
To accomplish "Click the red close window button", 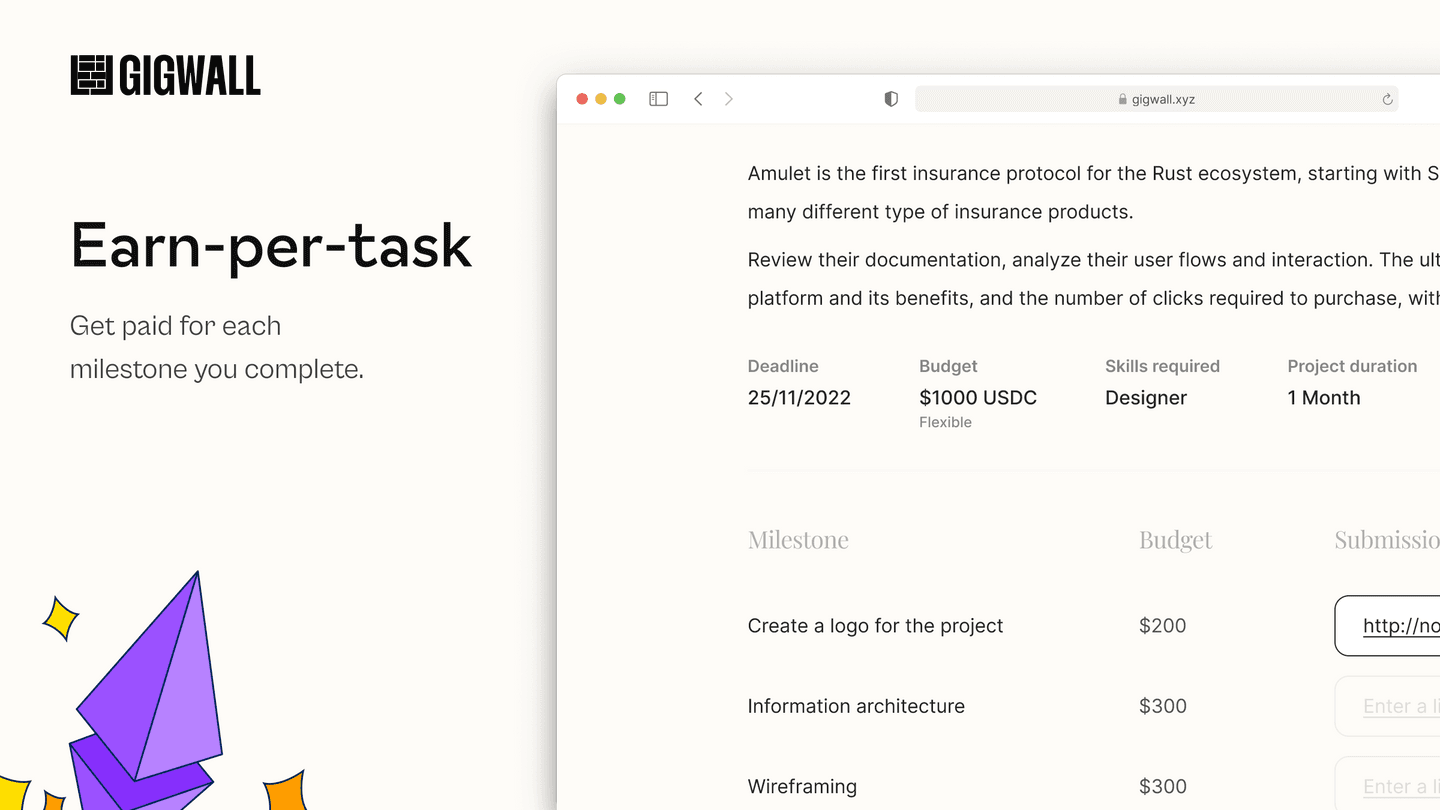I will coord(582,99).
